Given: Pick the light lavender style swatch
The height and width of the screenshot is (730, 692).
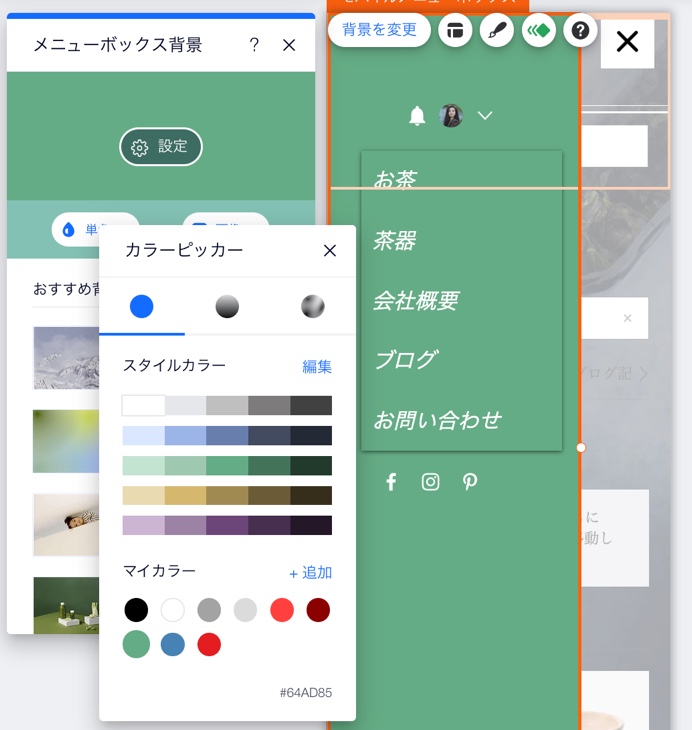Looking at the screenshot, I should [x=143, y=525].
